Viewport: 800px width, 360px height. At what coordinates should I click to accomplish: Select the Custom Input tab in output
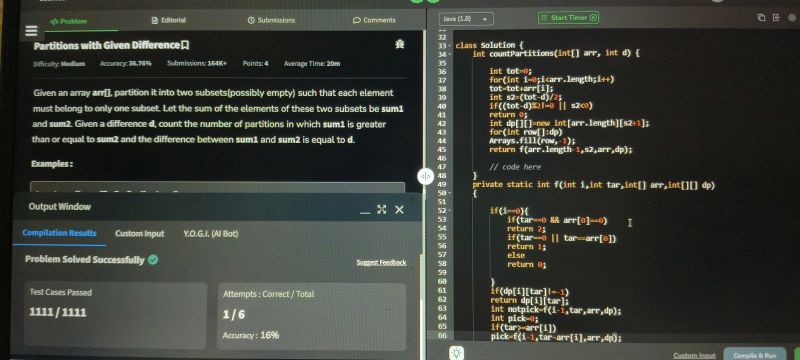(139, 234)
